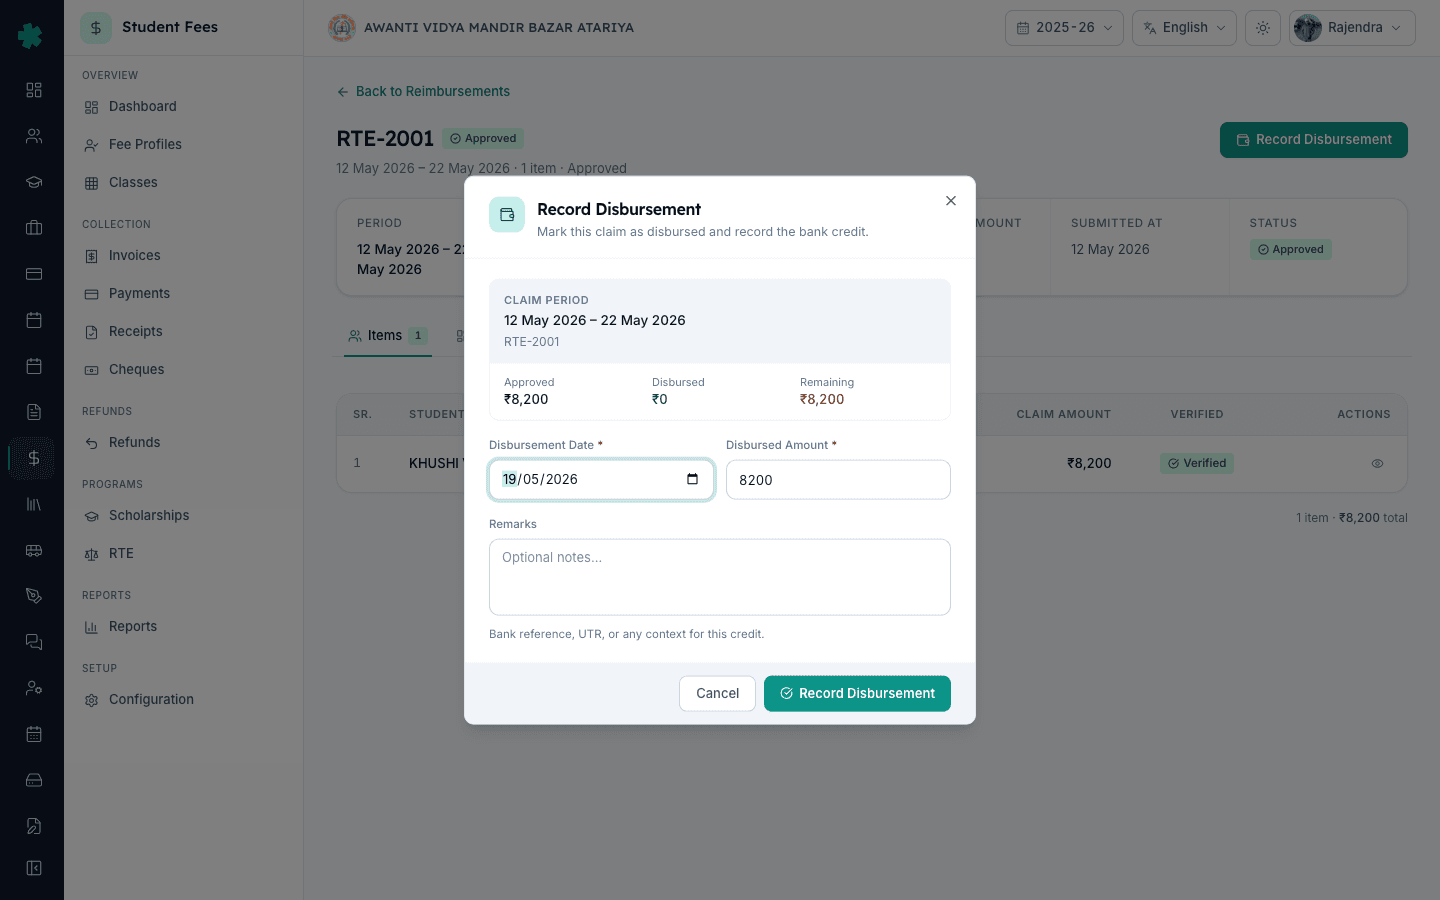The image size is (1440, 900).
Task: Click the Approved ₹8,200 value in dialog
Action: tap(526, 399)
